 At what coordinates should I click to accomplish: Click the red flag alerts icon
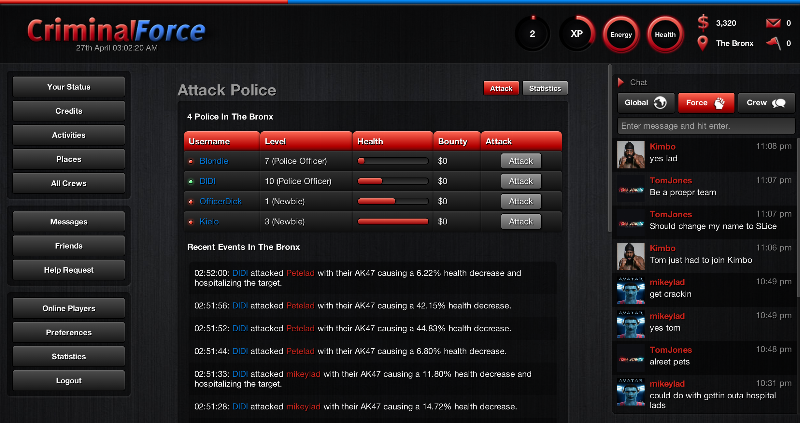tap(773, 43)
